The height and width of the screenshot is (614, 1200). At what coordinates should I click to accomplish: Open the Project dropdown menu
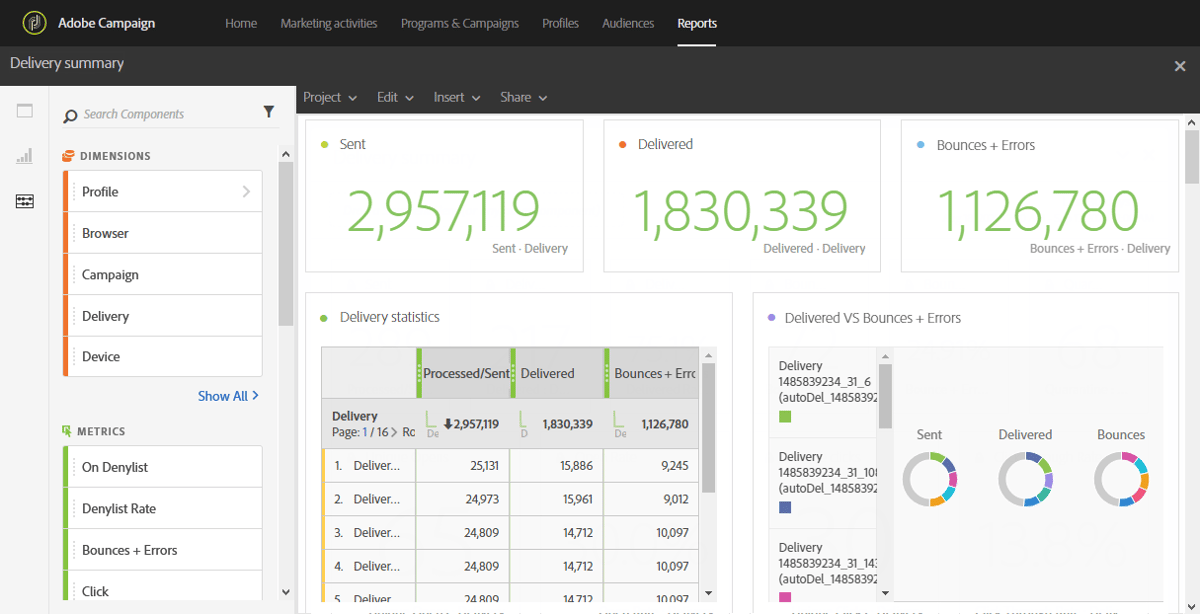(x=330, y=97)
